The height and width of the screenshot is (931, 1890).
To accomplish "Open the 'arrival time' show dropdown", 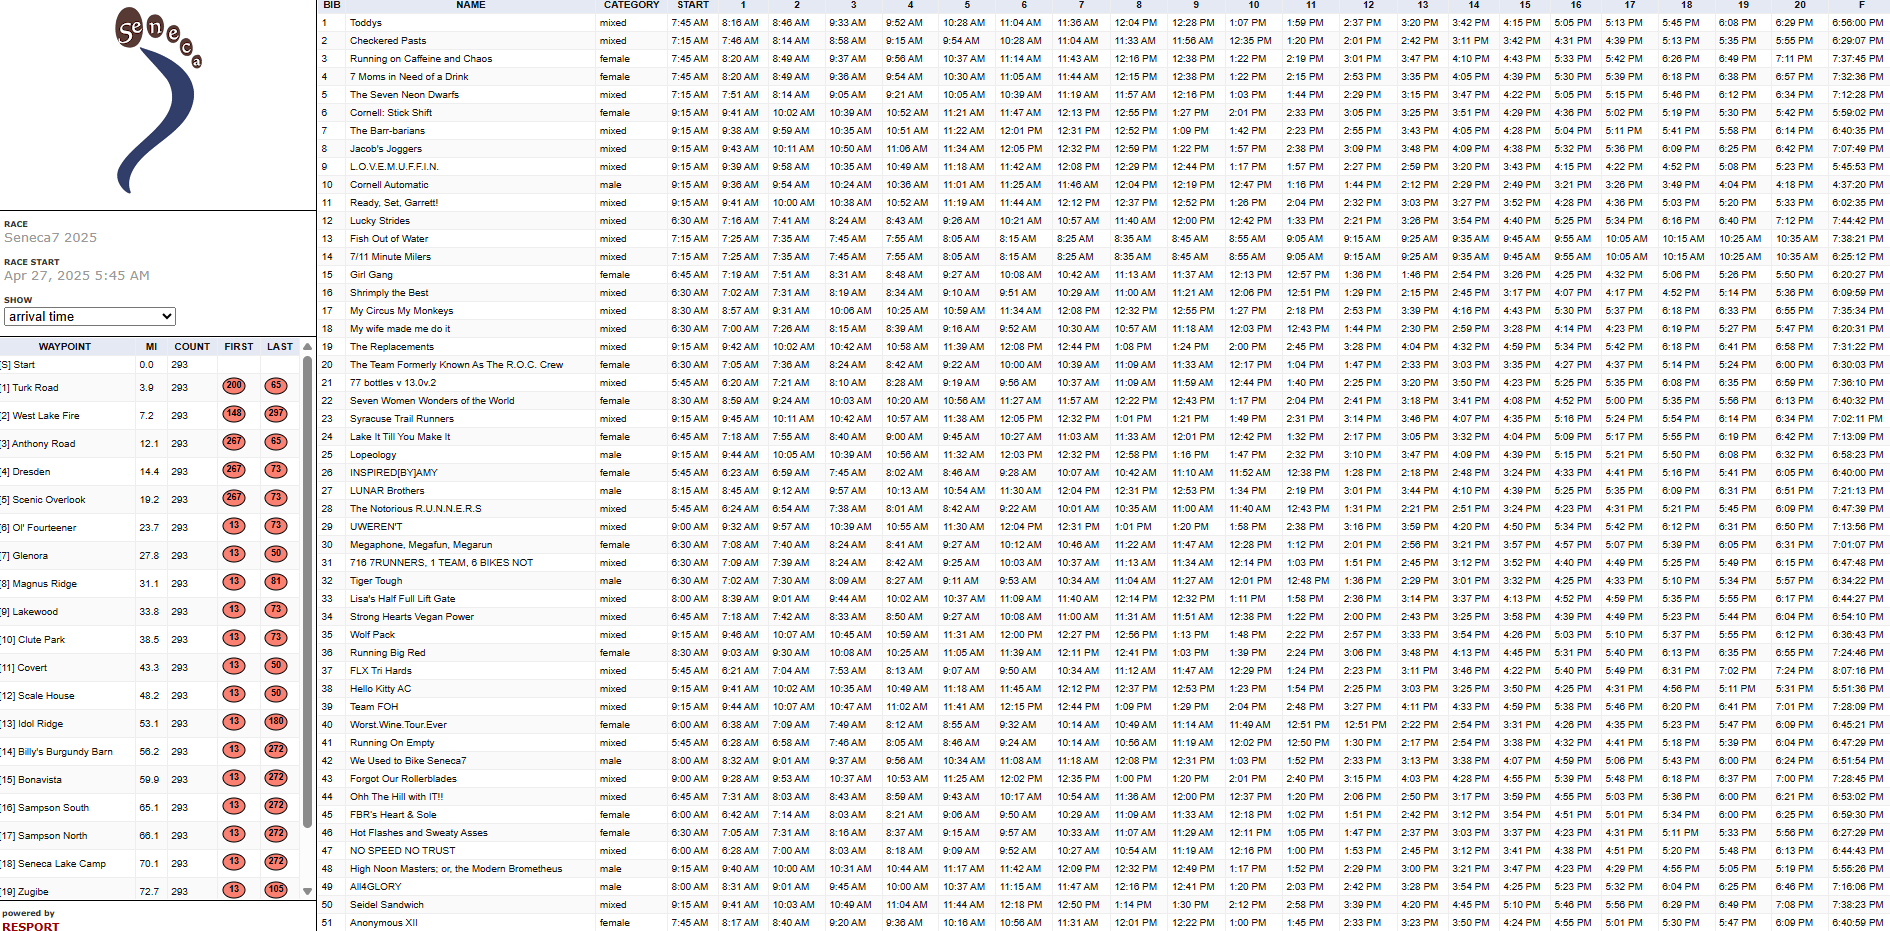I will 90,316.
